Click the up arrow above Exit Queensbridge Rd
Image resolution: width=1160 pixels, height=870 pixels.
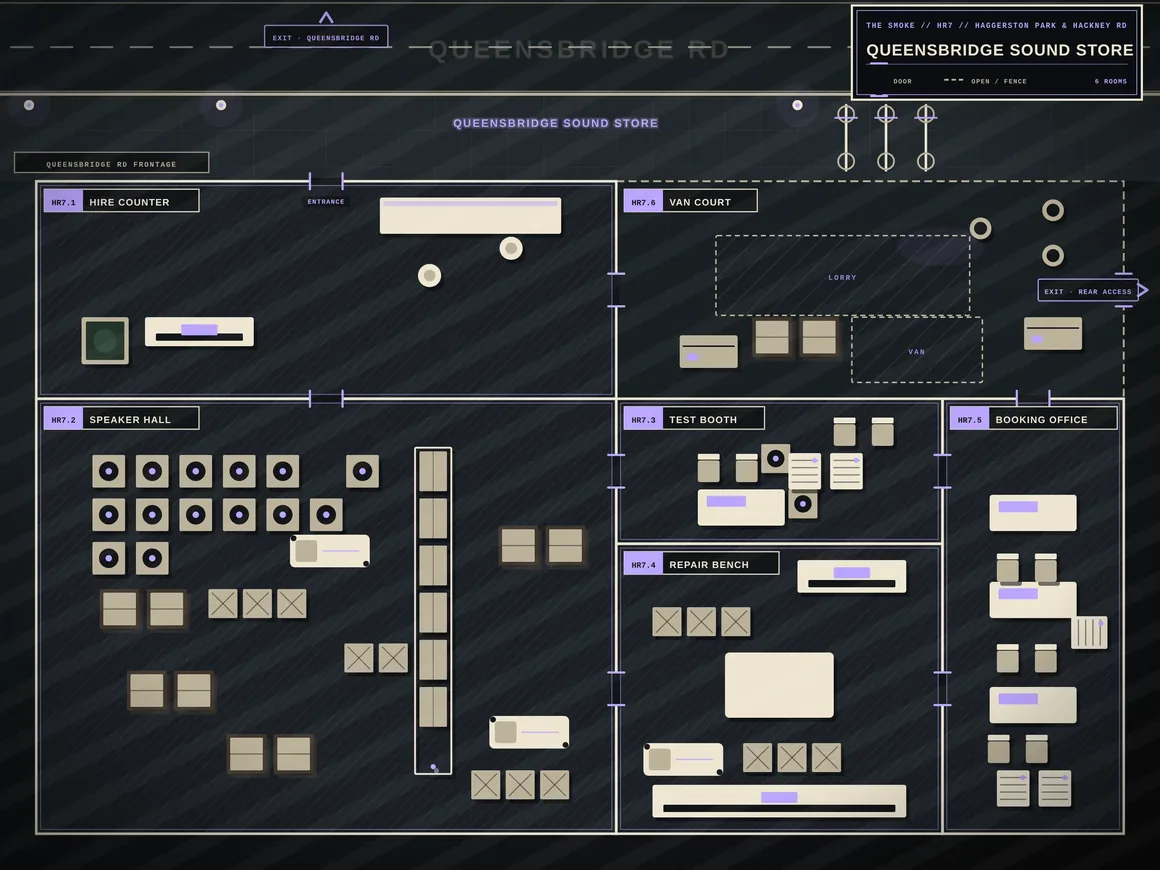[x=326, y=17]
